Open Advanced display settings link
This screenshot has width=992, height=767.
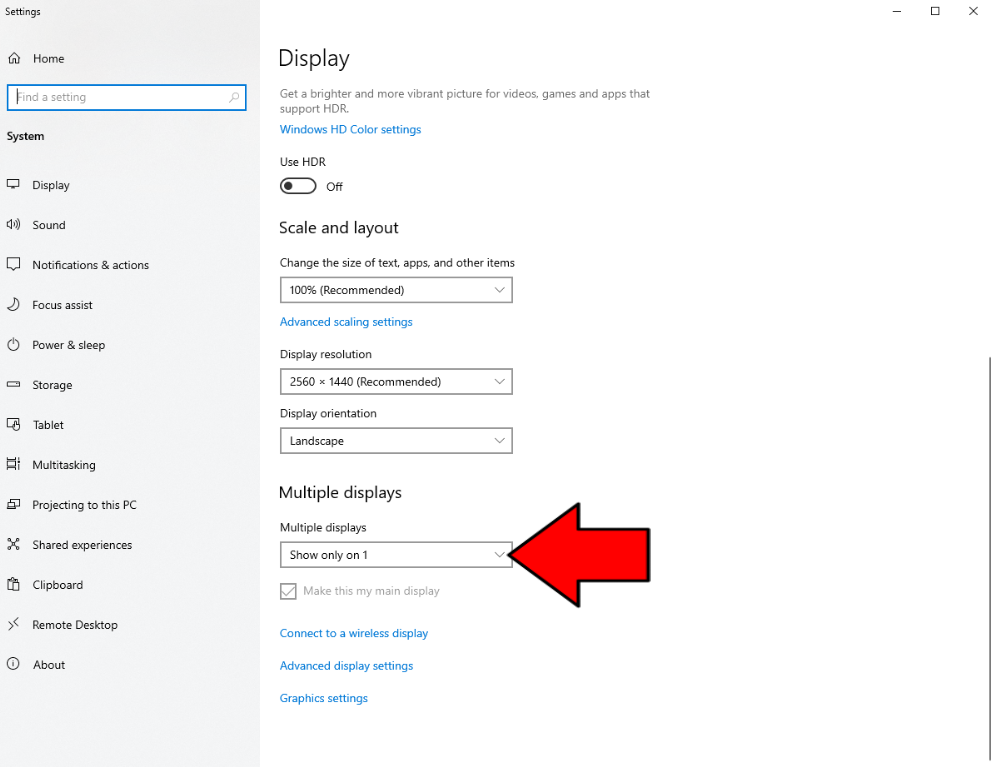pyautogui.click(x=346, y=665)
